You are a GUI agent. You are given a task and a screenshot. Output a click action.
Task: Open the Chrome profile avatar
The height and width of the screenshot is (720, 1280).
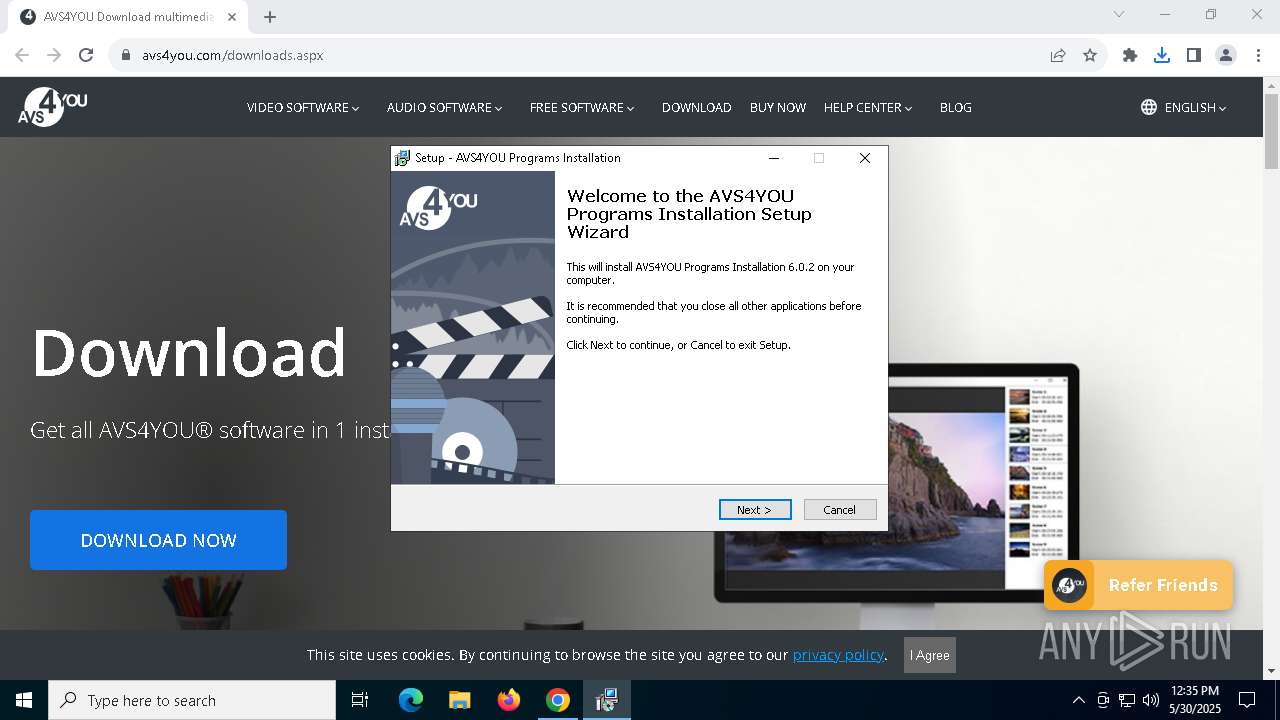tap(1226, 55)
